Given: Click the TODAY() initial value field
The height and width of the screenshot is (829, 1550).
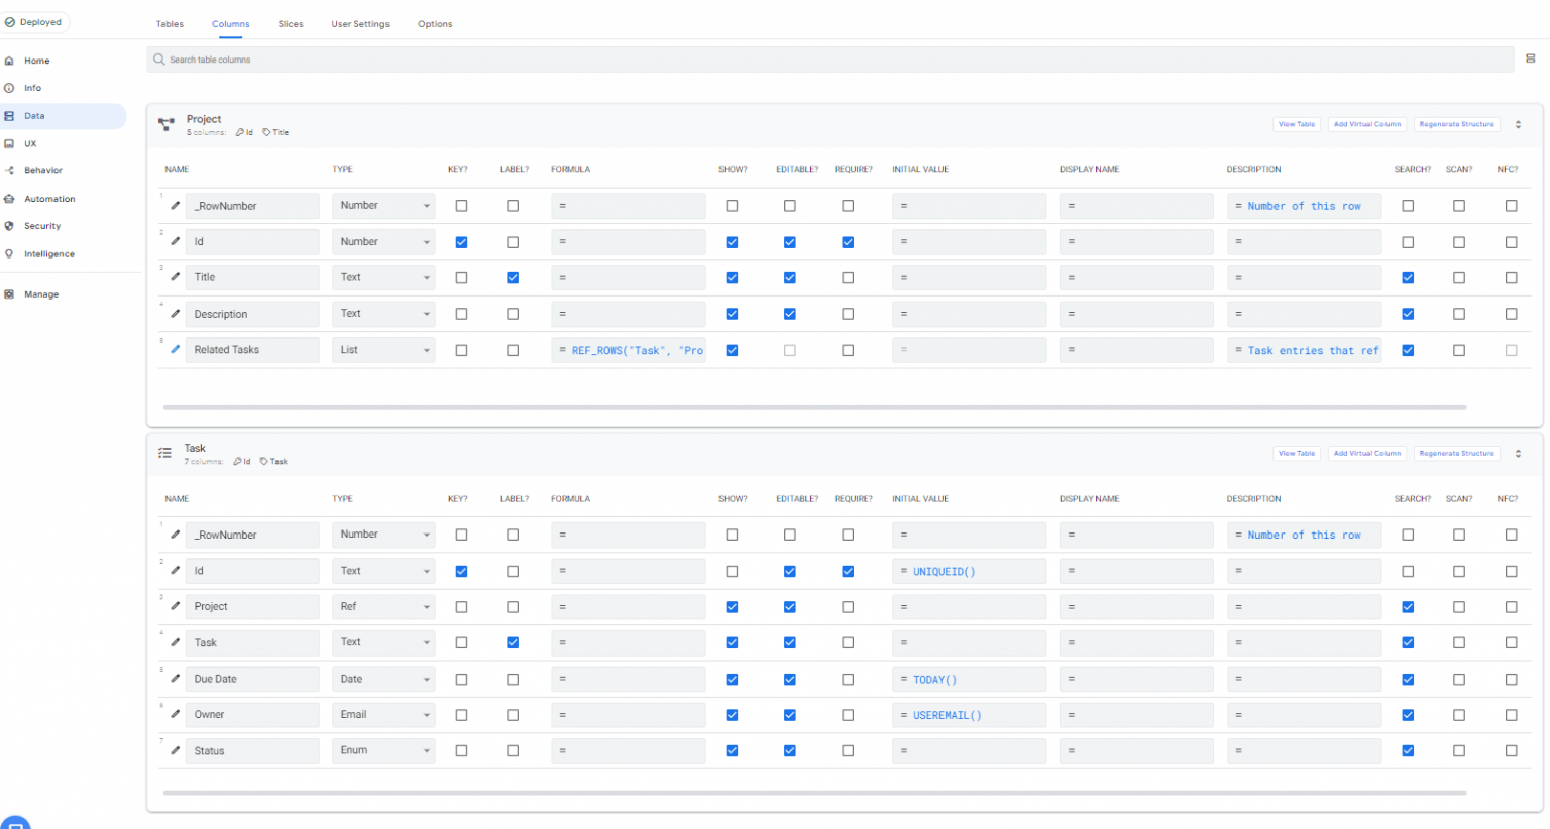Looking at the screenshot, I should pos(969,679).
